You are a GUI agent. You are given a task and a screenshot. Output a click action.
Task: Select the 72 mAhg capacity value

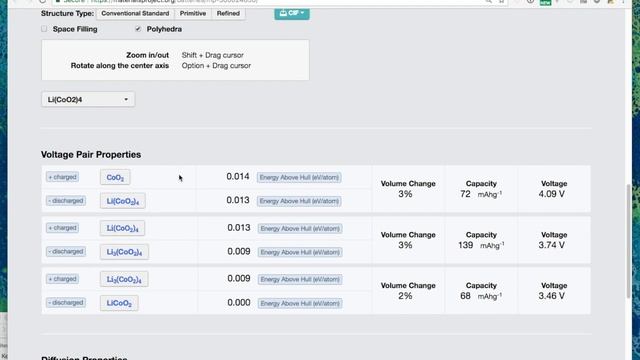pos(481,194)
